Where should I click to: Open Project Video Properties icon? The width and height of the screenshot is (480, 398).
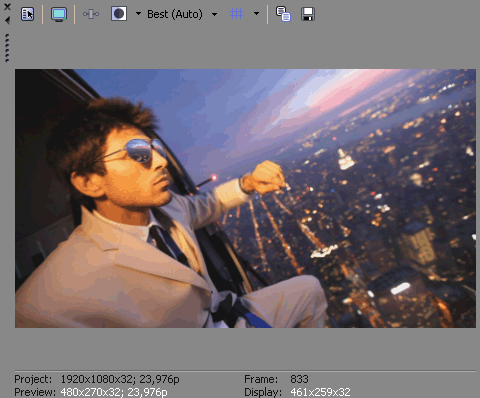(x=27, y=14)
